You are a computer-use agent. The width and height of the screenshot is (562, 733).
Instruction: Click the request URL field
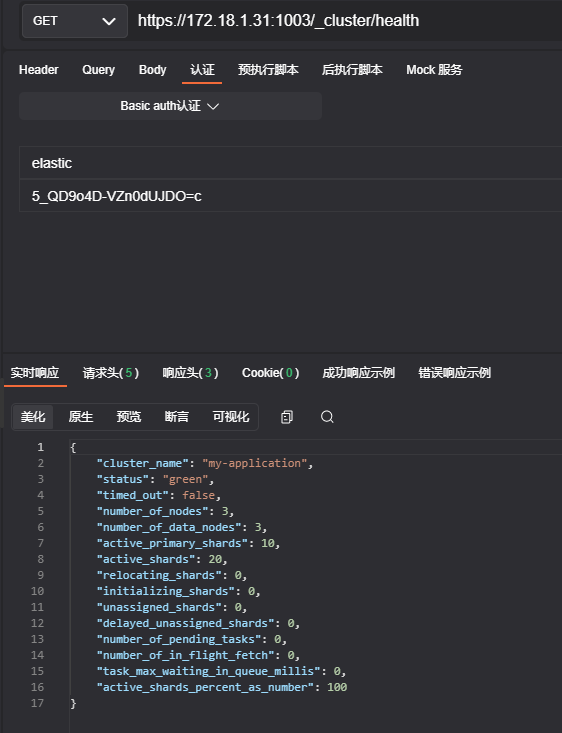(x=348, y=21)
